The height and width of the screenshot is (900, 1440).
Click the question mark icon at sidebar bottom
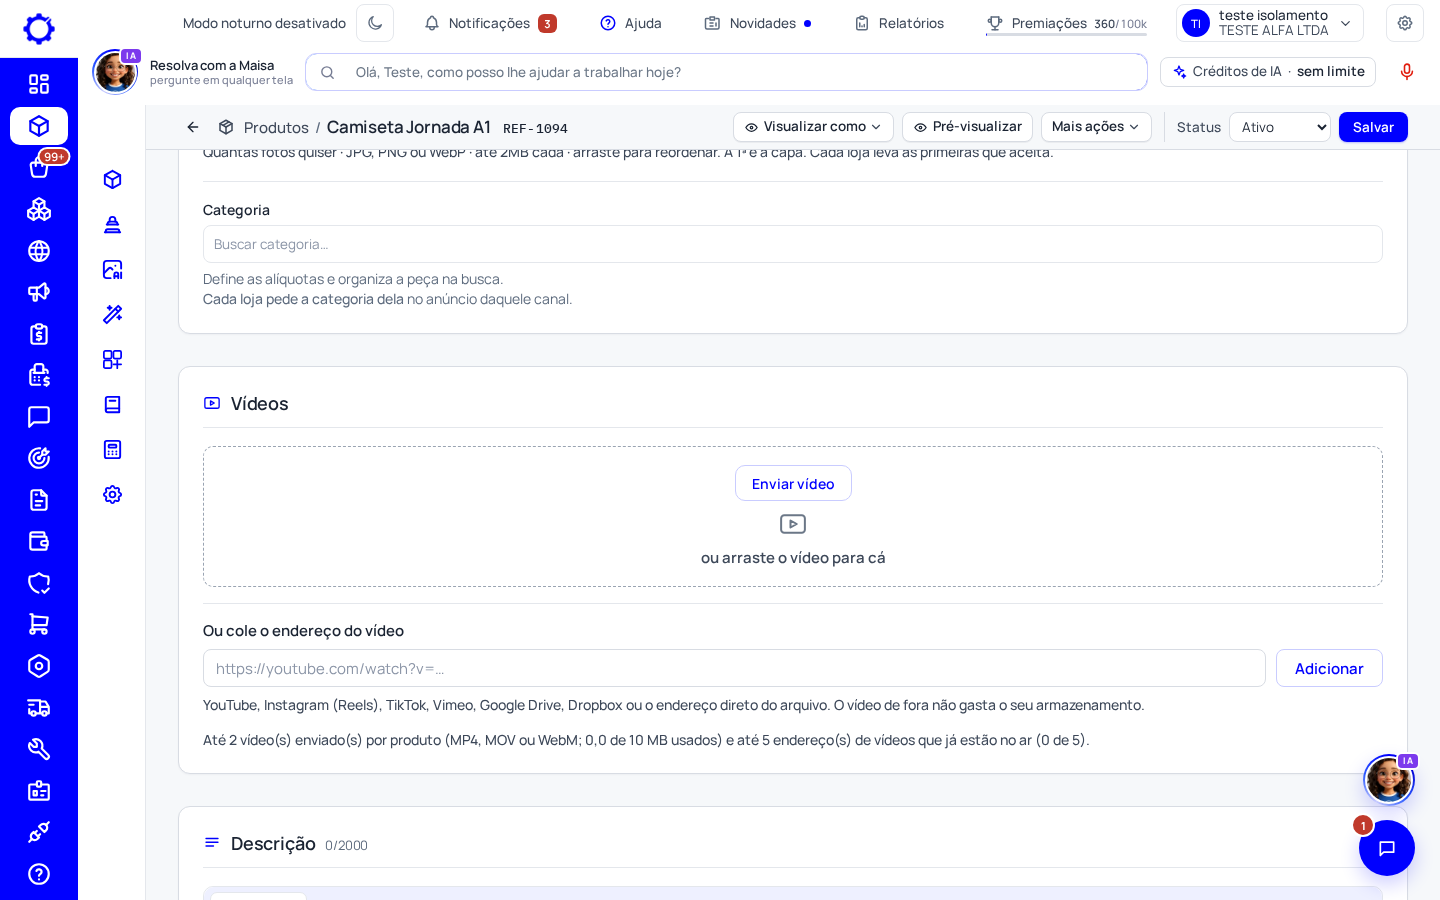[39, 874]
